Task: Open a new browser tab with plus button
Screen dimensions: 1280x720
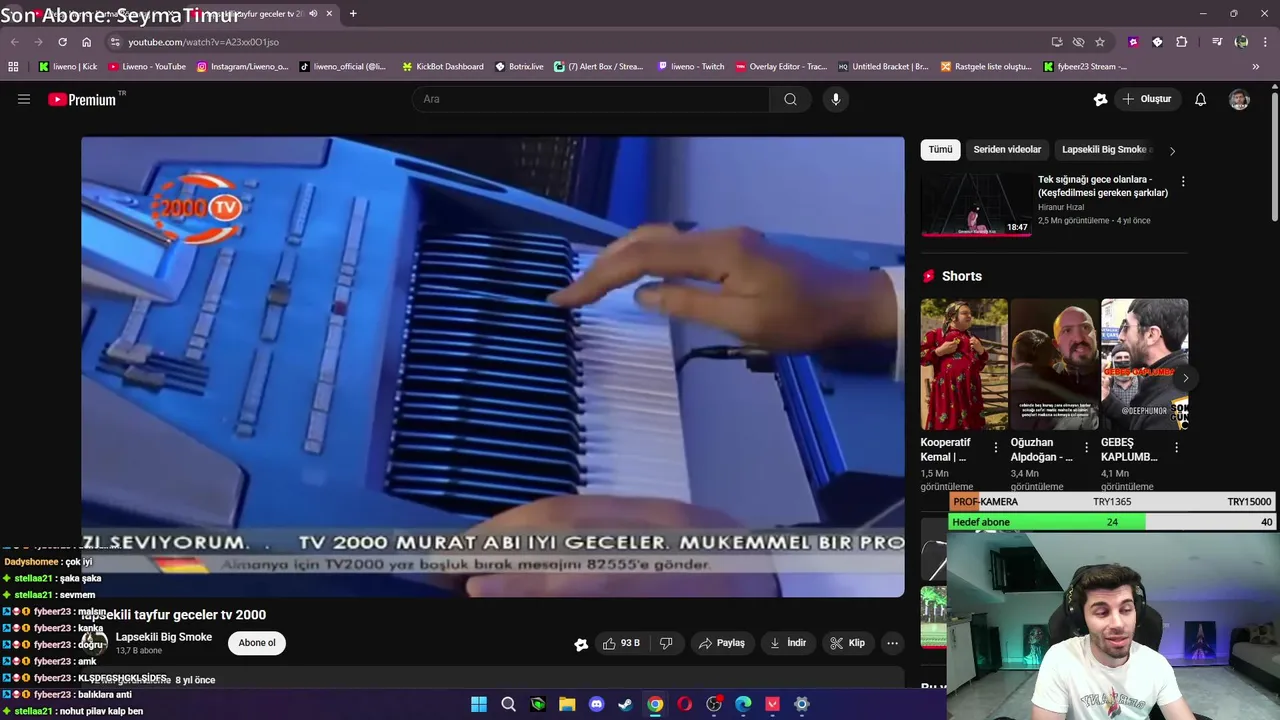Action: coord(353,14)
